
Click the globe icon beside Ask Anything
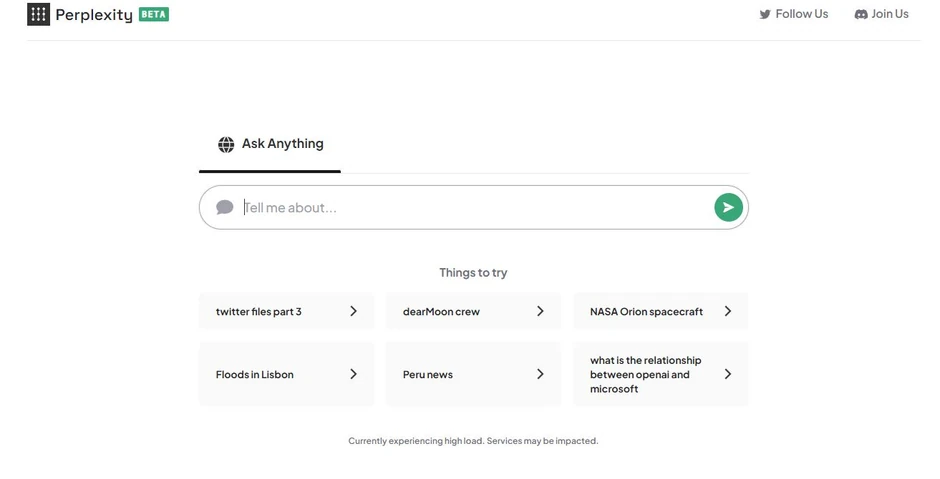(226, 144)
